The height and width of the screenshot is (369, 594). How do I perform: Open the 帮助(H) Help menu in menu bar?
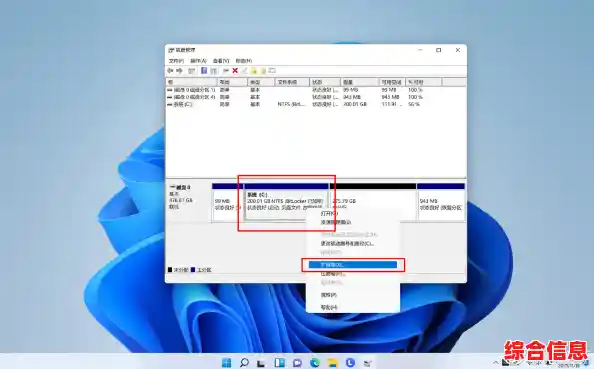click(244, 61)
